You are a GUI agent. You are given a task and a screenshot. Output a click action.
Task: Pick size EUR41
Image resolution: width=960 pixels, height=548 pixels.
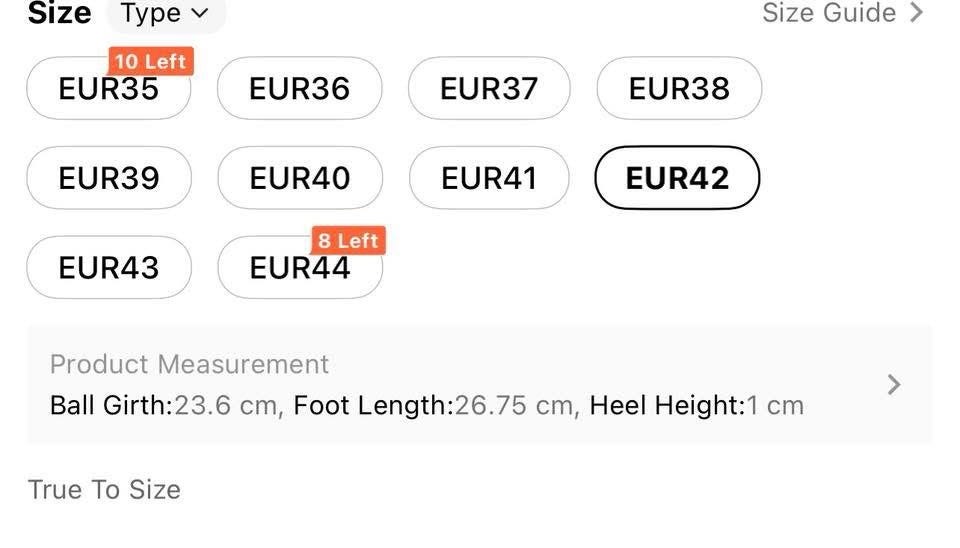489,178
